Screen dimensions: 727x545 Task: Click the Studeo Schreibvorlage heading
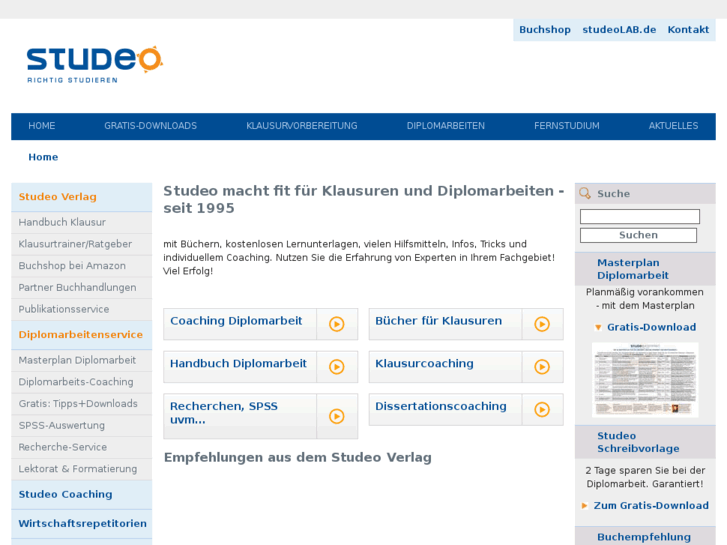(638, 442)
